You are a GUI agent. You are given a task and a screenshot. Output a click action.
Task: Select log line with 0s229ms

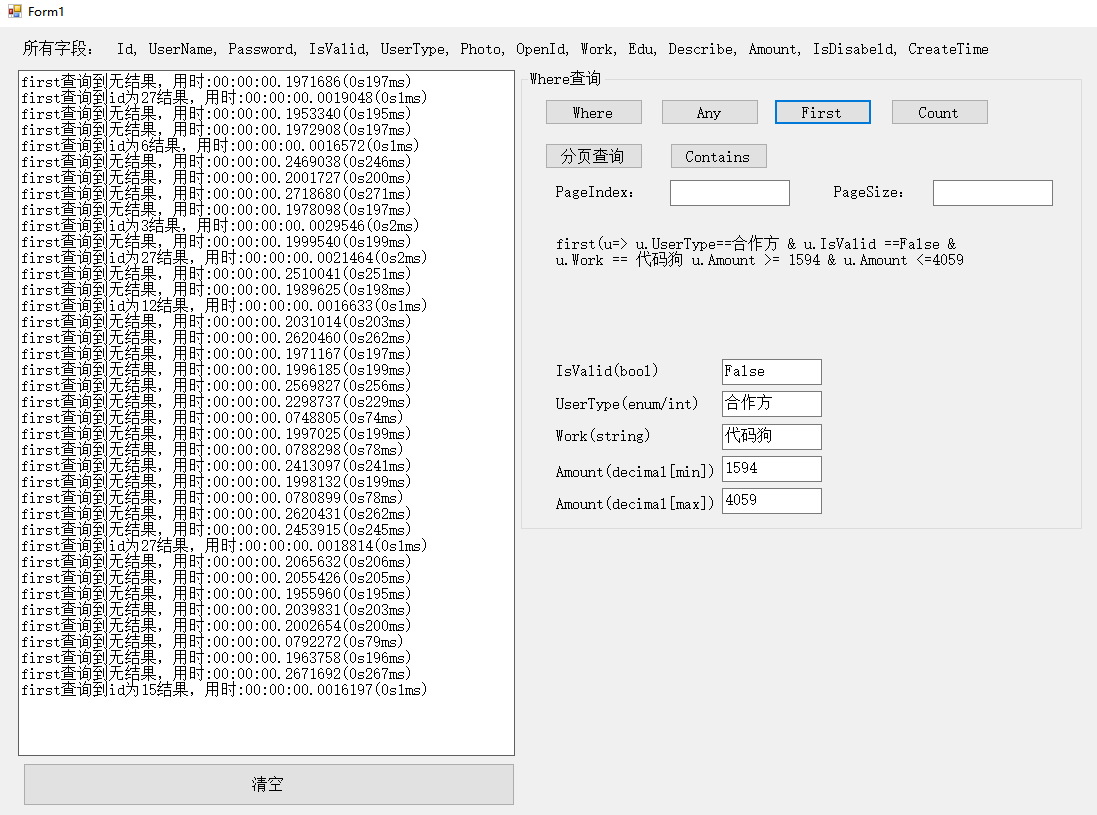[216, 402]
